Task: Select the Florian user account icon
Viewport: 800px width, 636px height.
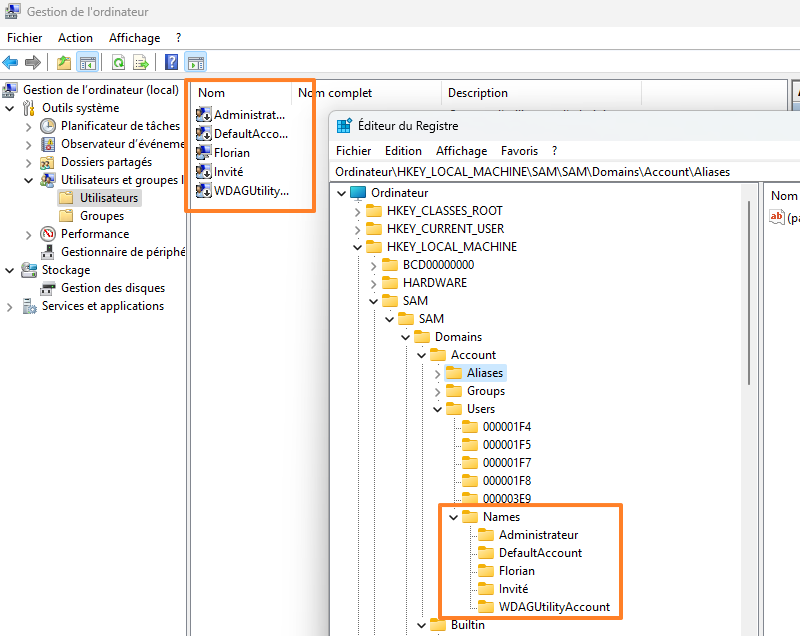Action: click(x=205, y=153)
